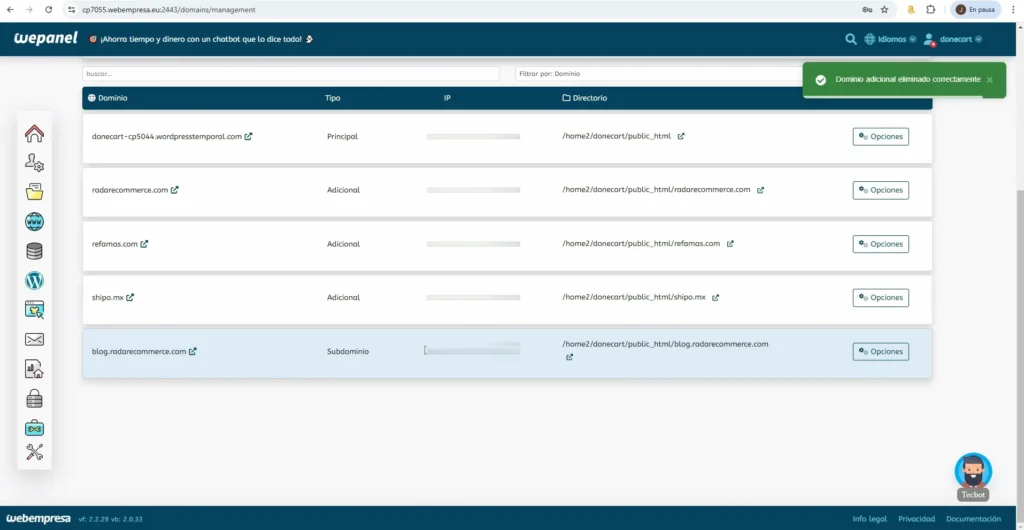Click the chatbot promo banner text
Image resolution: width=1024 pixels, height=530 pixels.
[x=200, y=39]
